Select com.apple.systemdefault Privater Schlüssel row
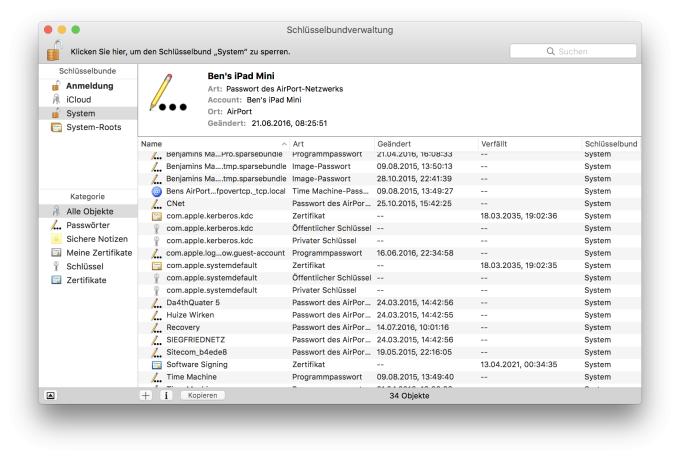680x459 pixels. coord(389,290)
